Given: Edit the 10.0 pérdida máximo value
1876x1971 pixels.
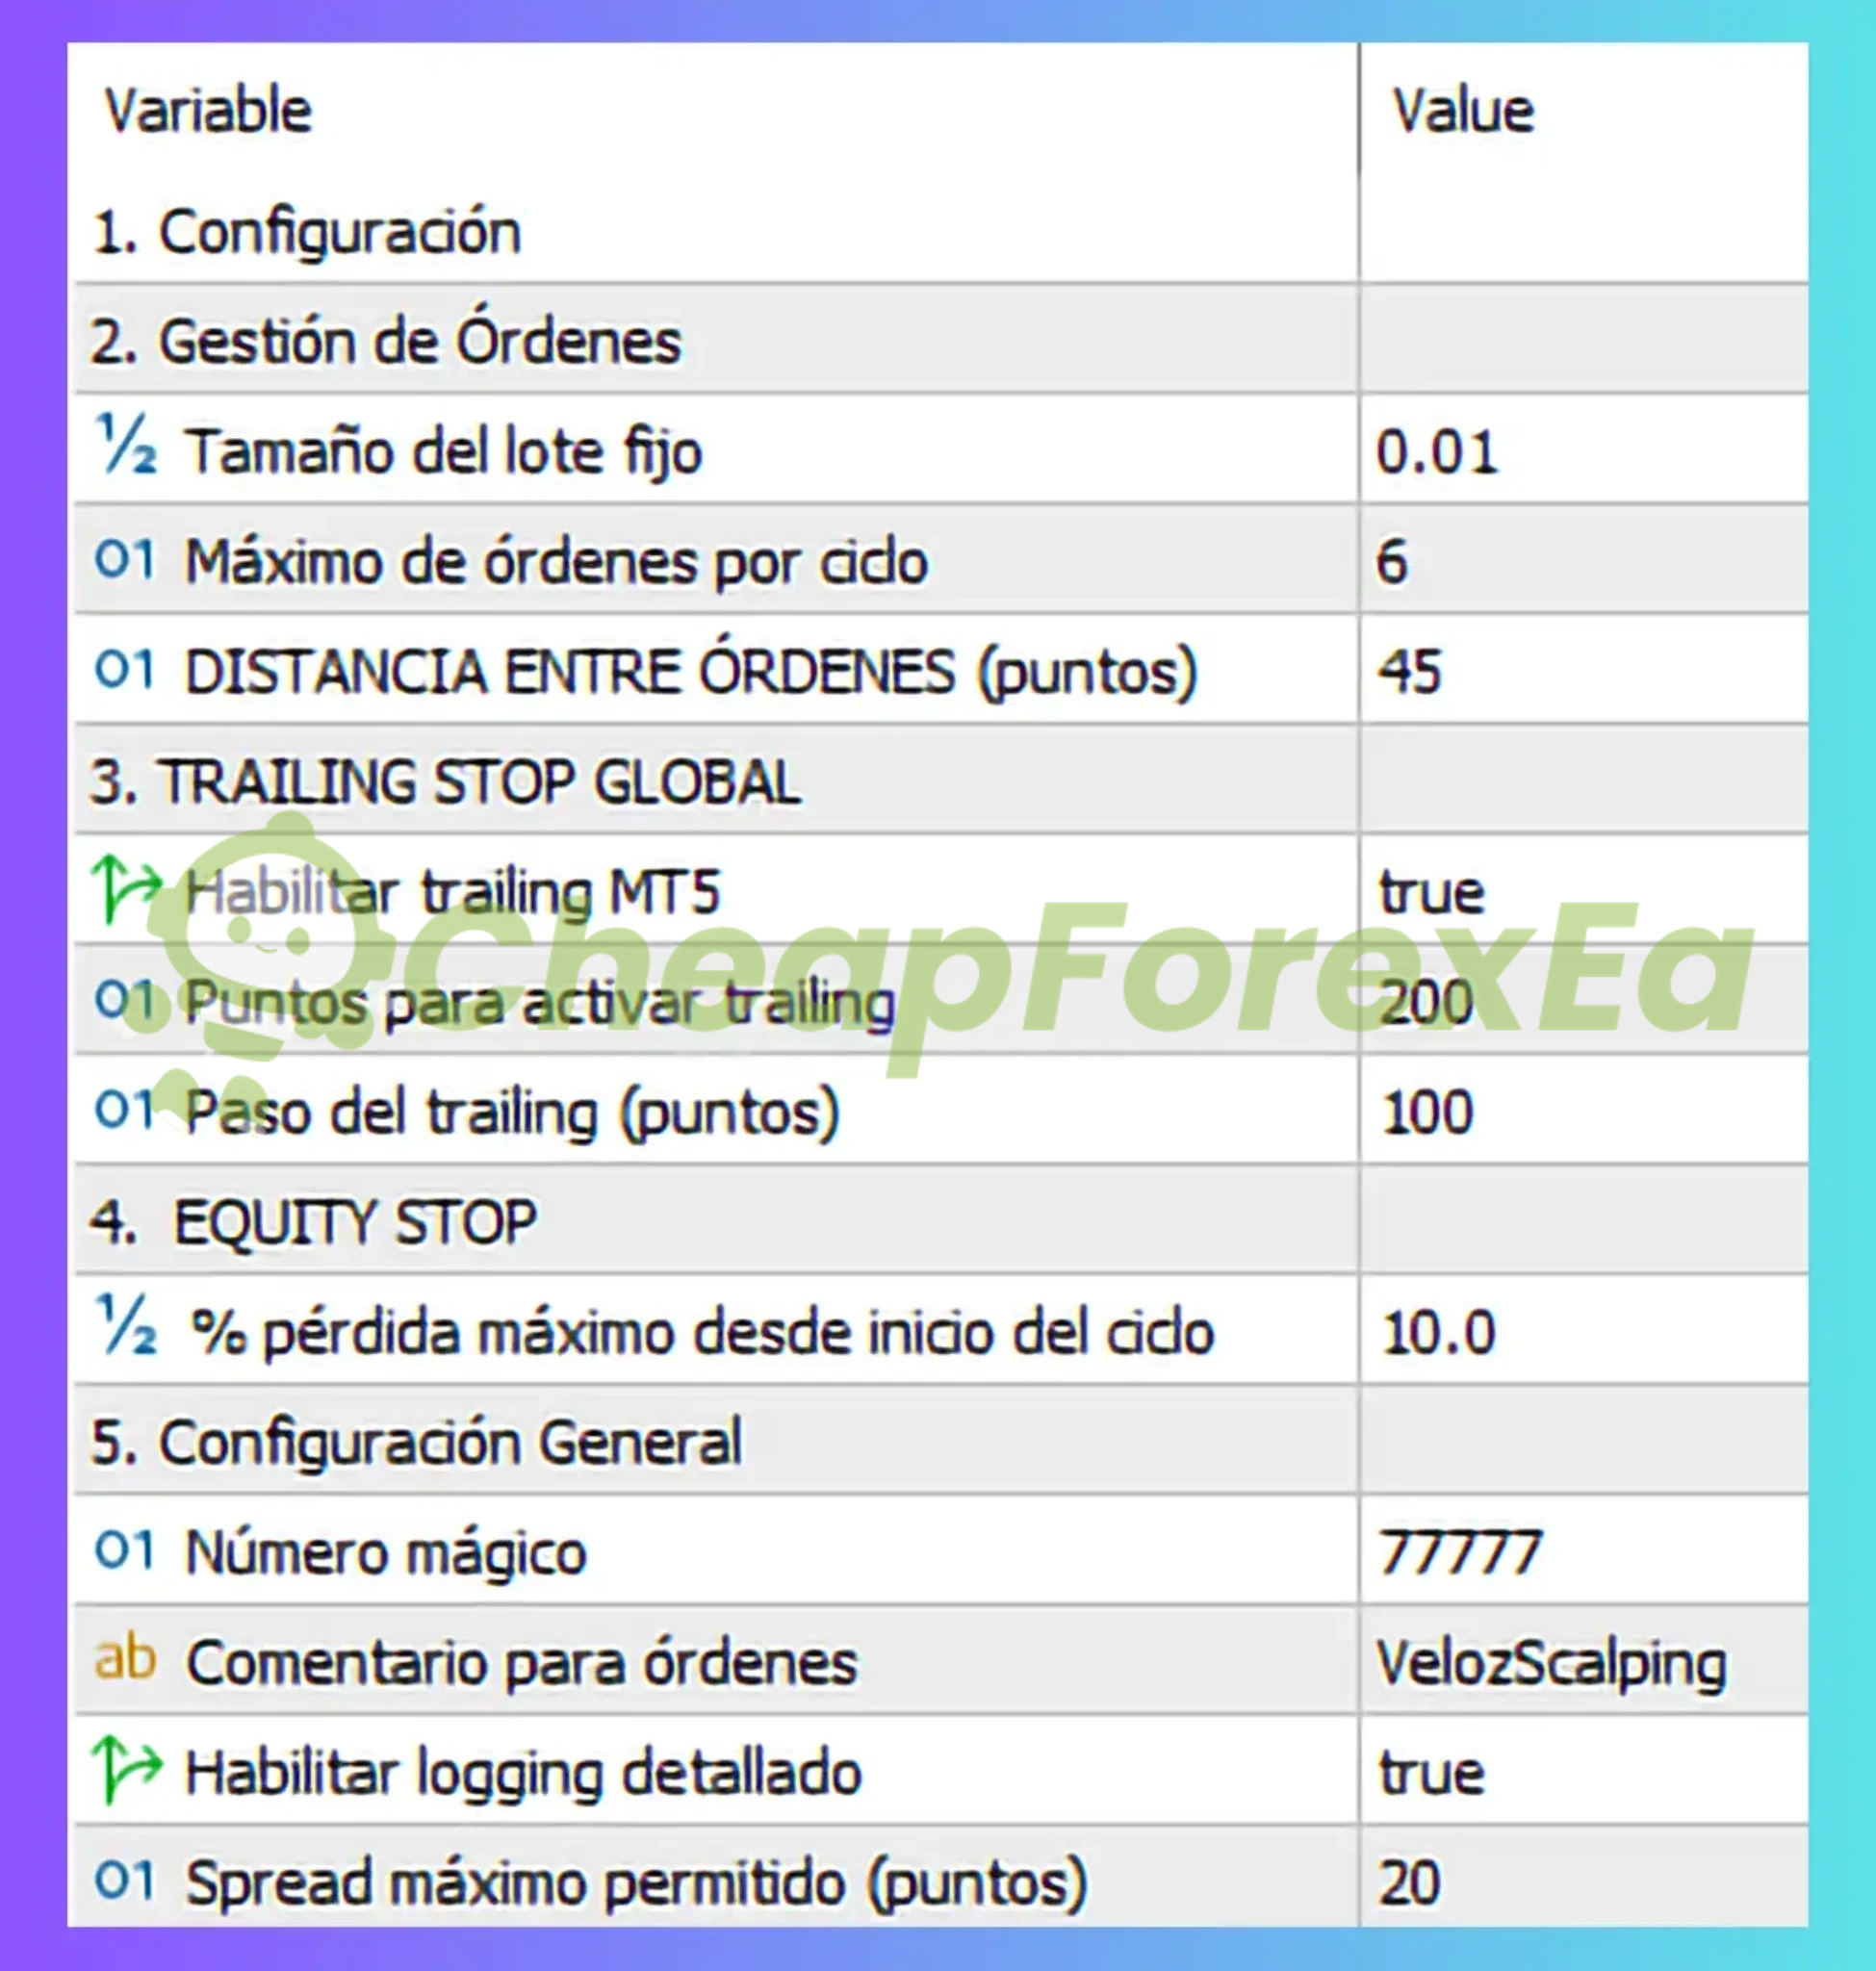Looking at the screenshot, I should click(x=1584, y=1331).
